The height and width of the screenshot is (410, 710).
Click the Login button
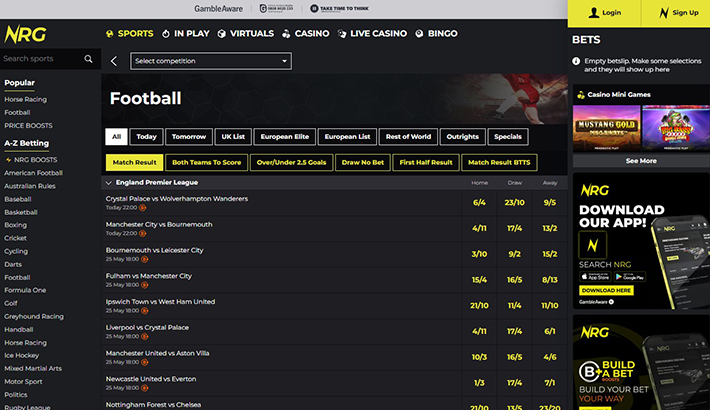point(604,13)
